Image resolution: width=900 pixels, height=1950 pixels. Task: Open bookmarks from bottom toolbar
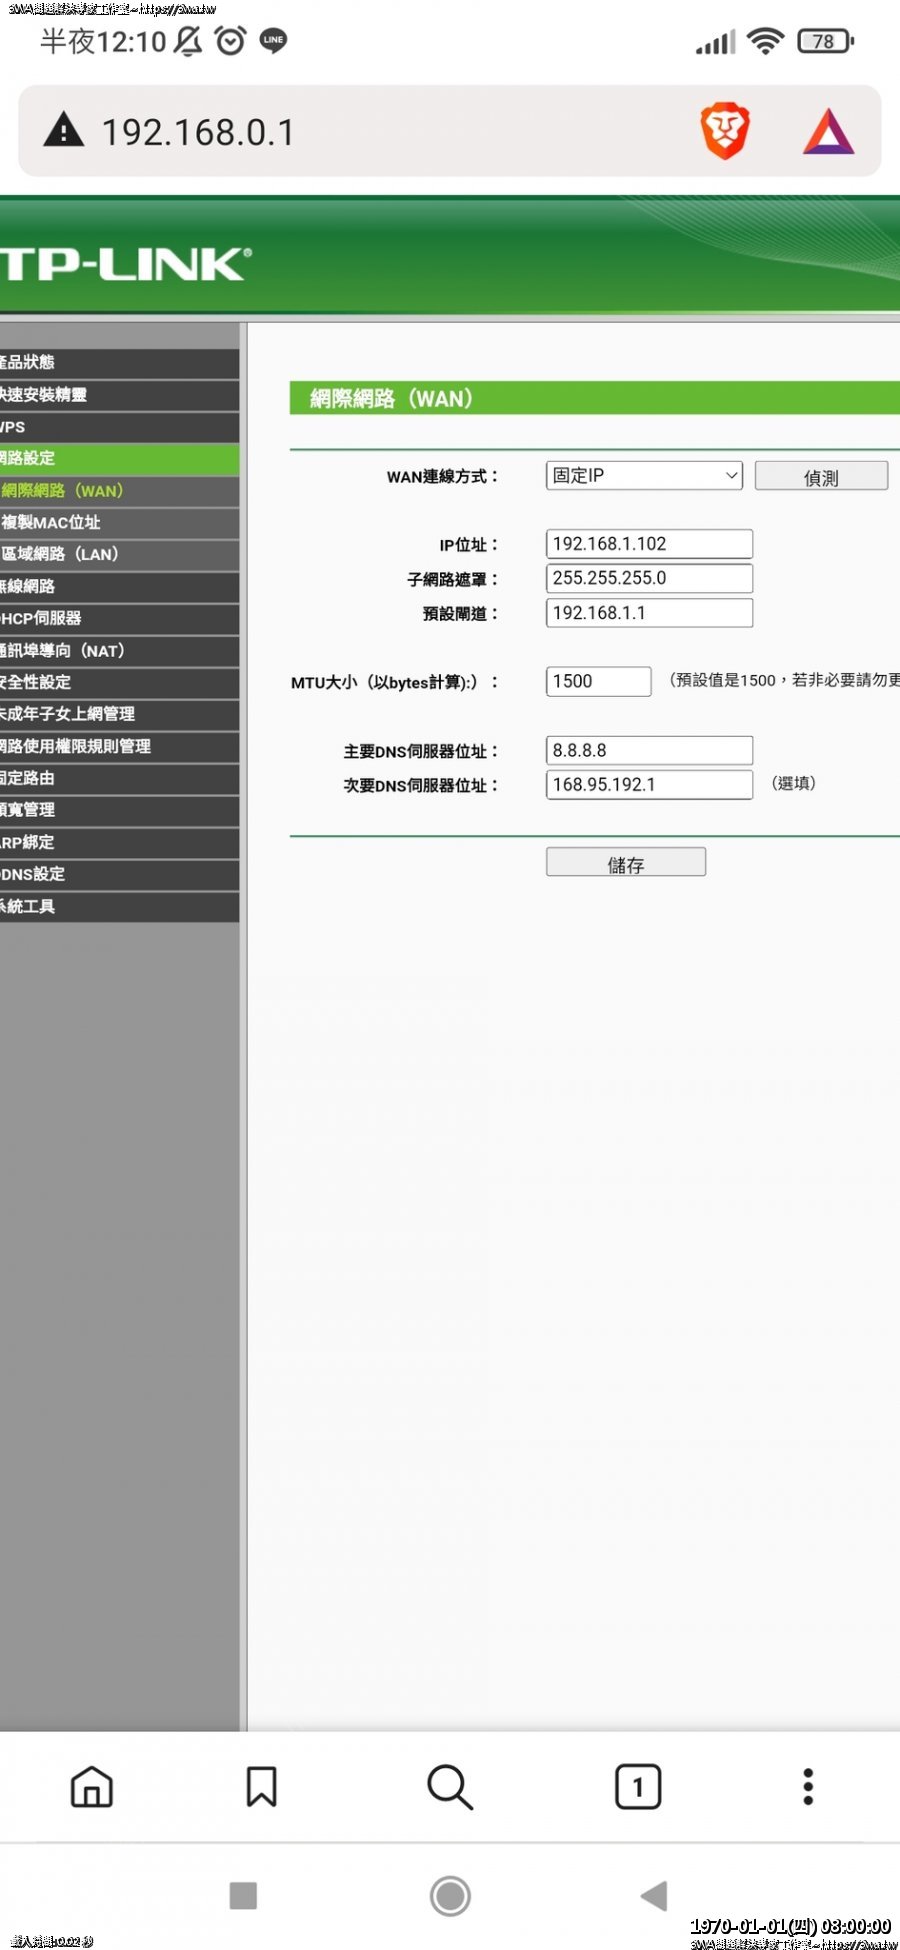[x=261, y=1786]
